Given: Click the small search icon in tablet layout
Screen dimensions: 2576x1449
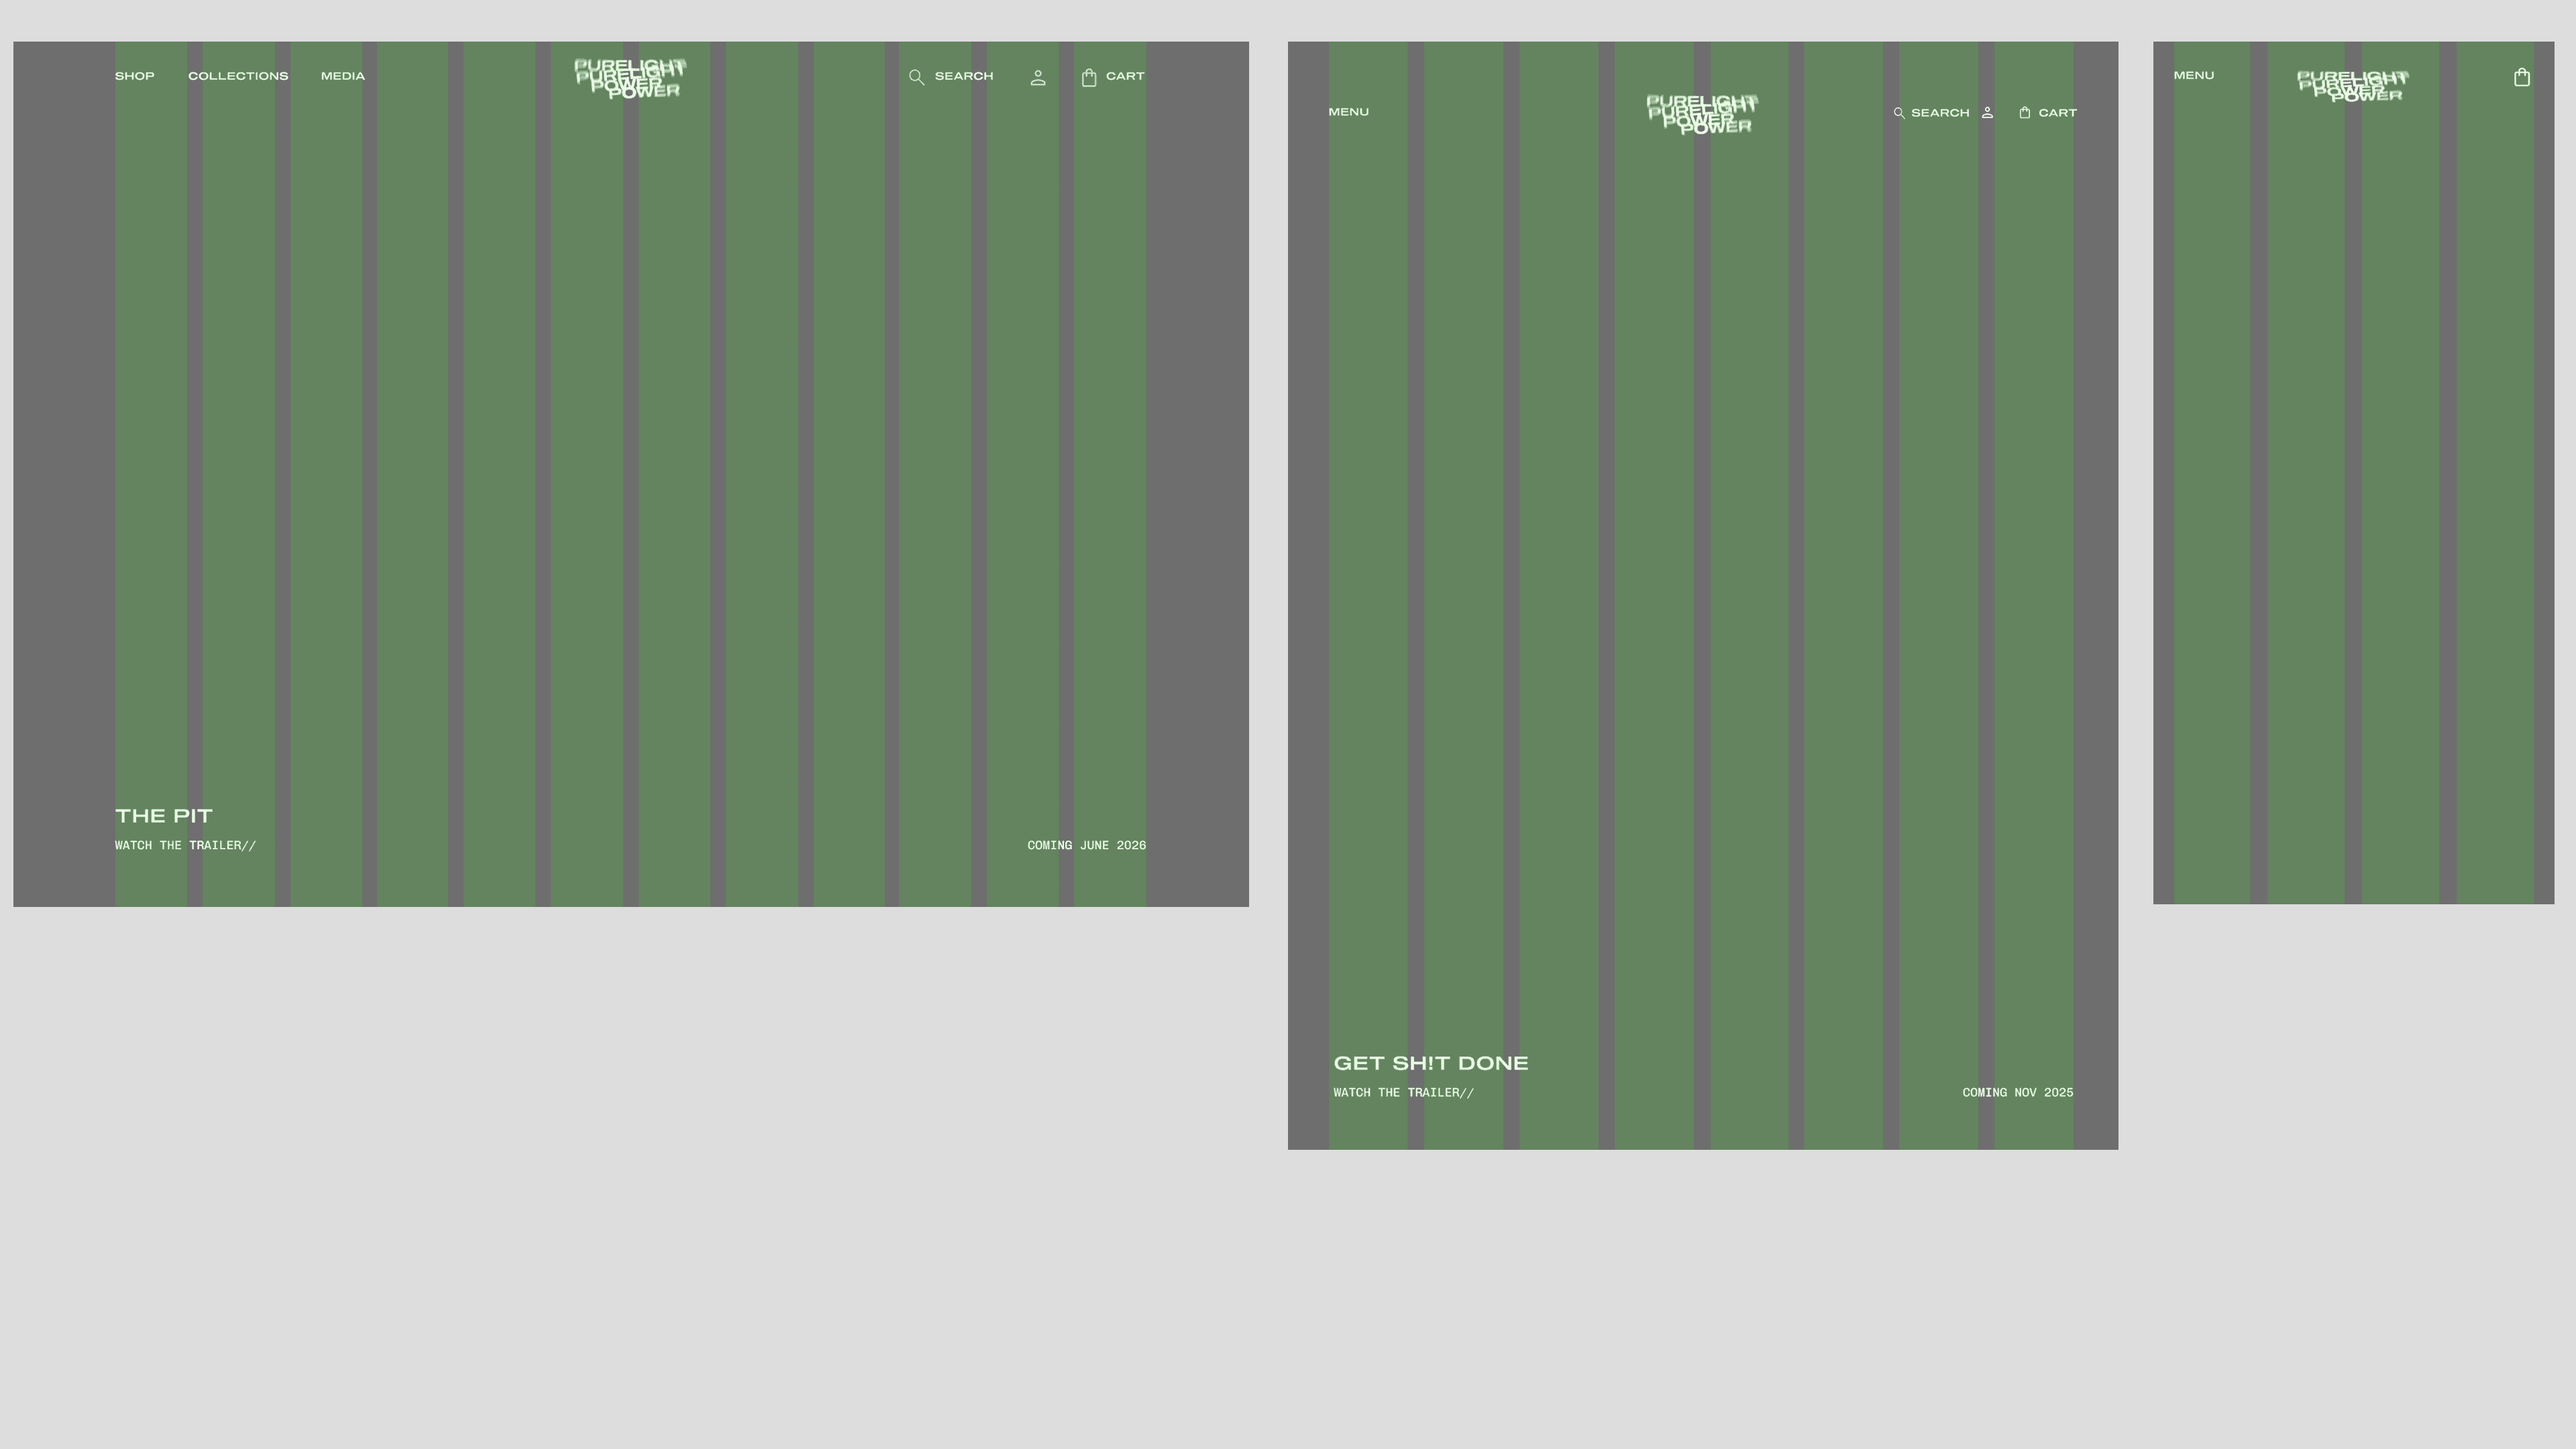Looking at the screenshot, I should (1898, 113).
